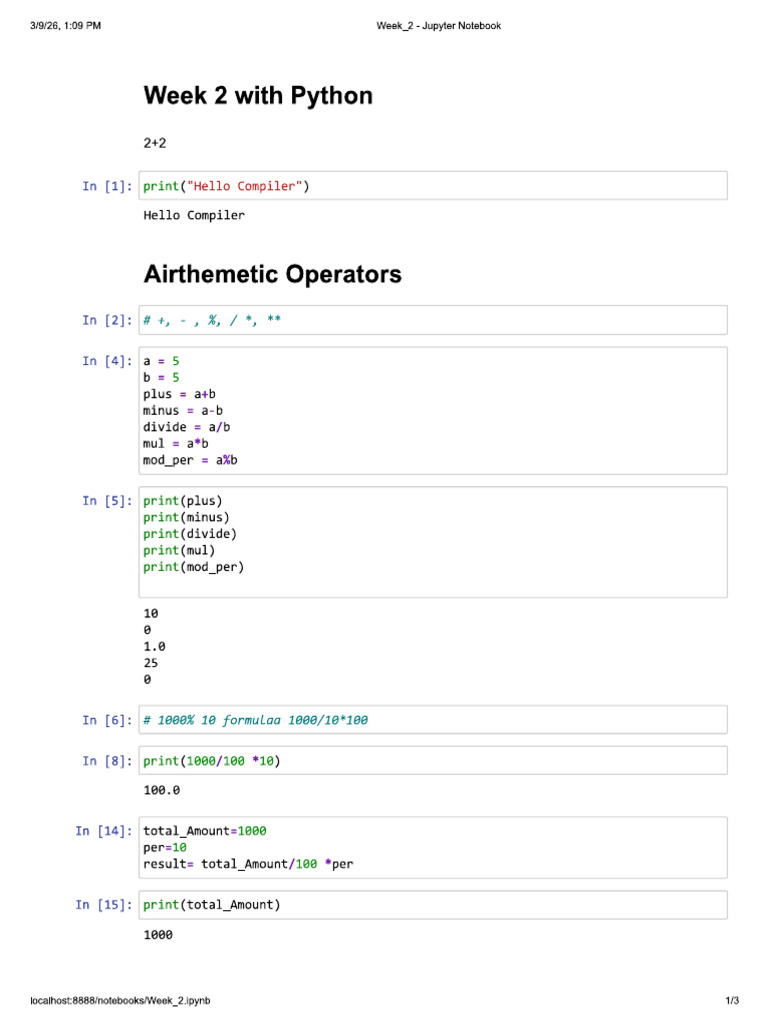This screenshot has height=1024, width=768.
Task: Click the 'Airthemetic Operators' heading
Action: (272, 274)
